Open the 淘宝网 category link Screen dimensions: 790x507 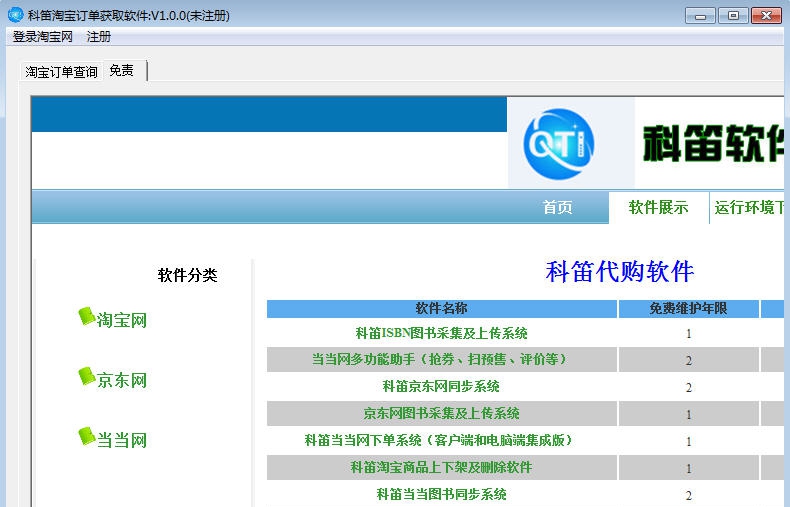click(x=121, y=320)
